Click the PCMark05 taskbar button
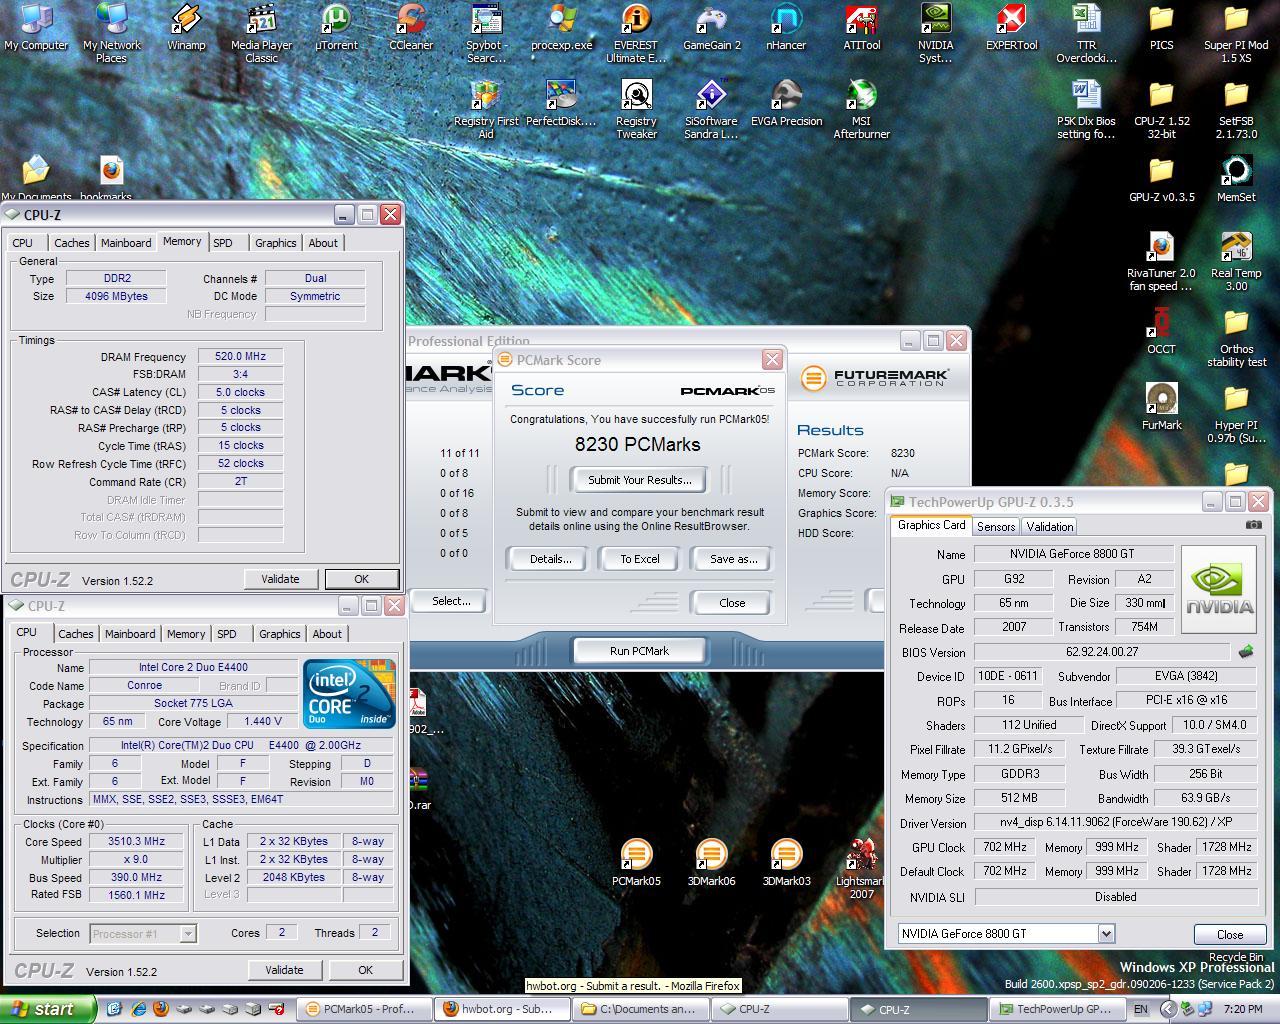This screenshot has width=1280, height=1024. (x=365, y=1009)
